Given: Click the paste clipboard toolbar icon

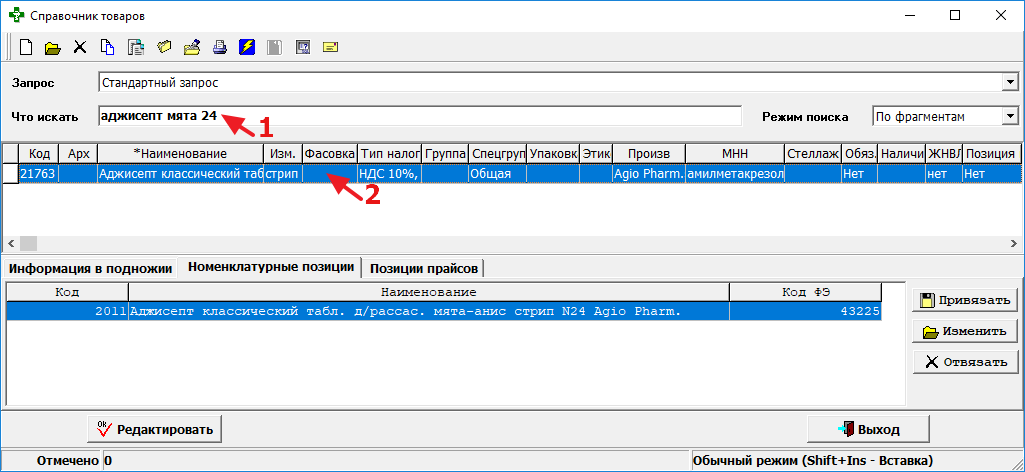Looking at the screenshot, I should click(x=136, y=47).
